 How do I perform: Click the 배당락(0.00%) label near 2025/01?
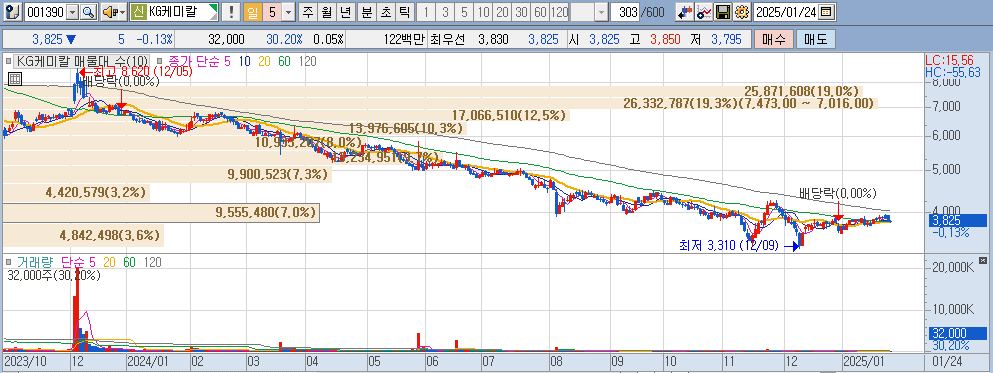click(x=837, y=193)
